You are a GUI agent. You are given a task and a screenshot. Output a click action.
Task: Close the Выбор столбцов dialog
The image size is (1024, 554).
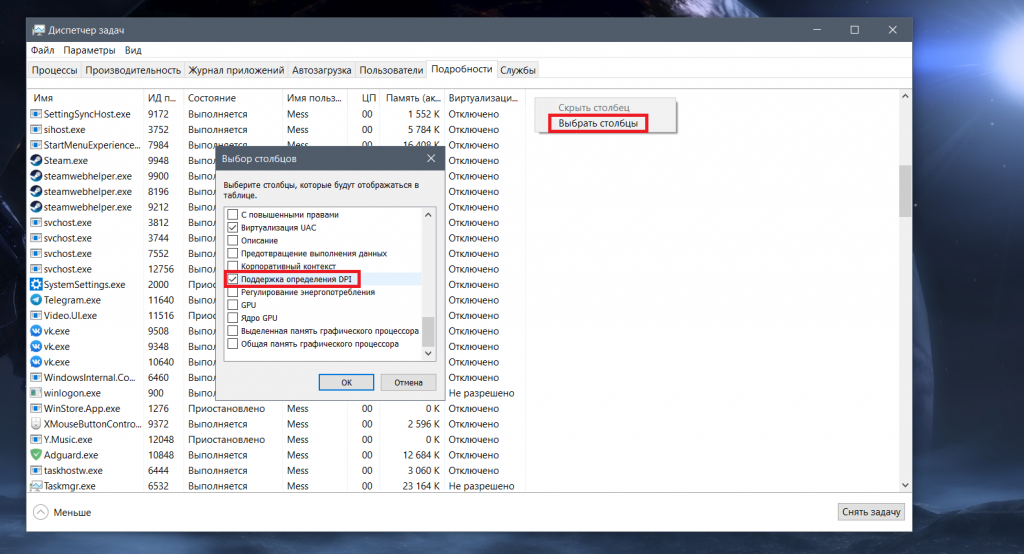(431, 158)
